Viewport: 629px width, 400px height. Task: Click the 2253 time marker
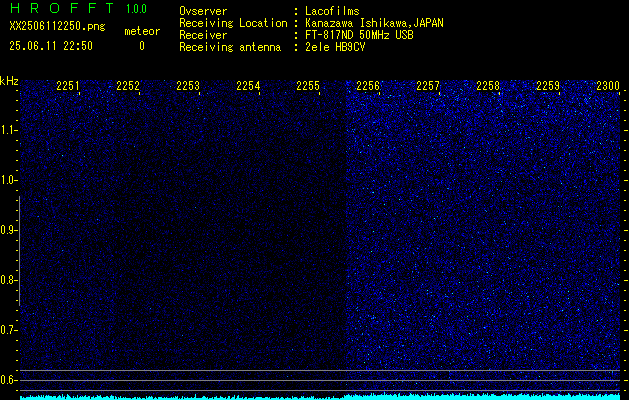point(188,86)
